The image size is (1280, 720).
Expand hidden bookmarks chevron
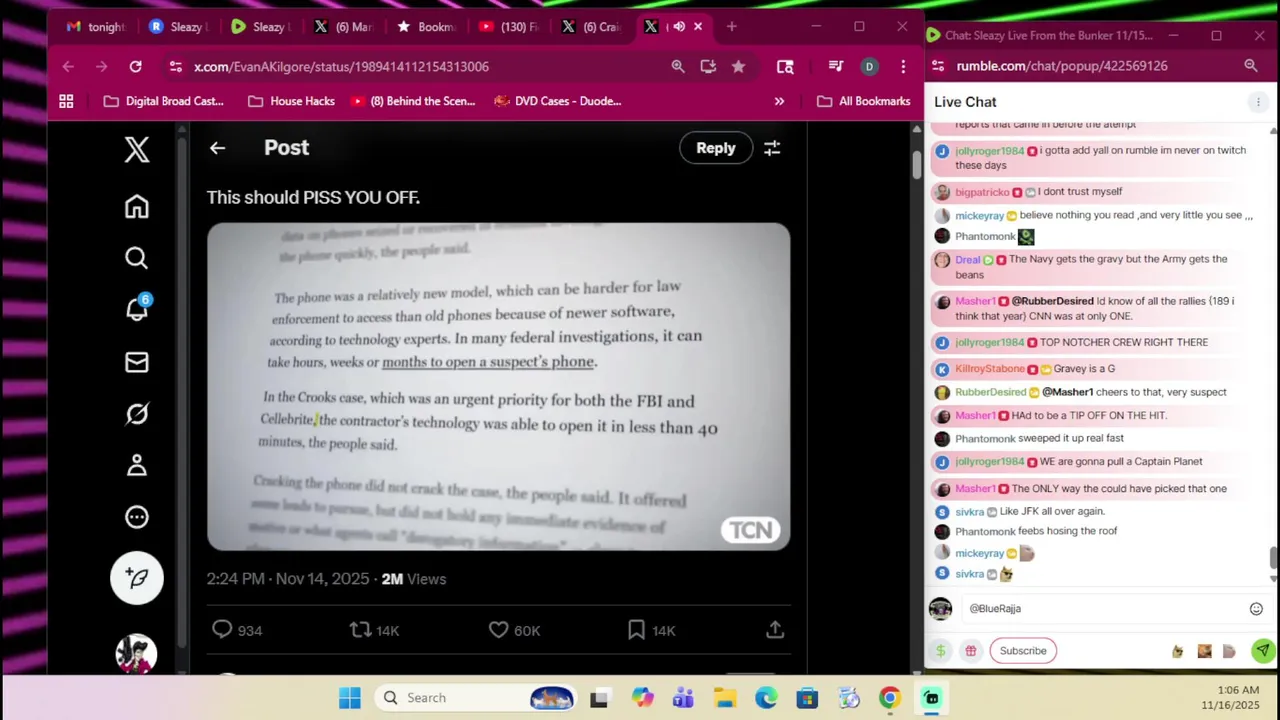[x=779, y=101]
